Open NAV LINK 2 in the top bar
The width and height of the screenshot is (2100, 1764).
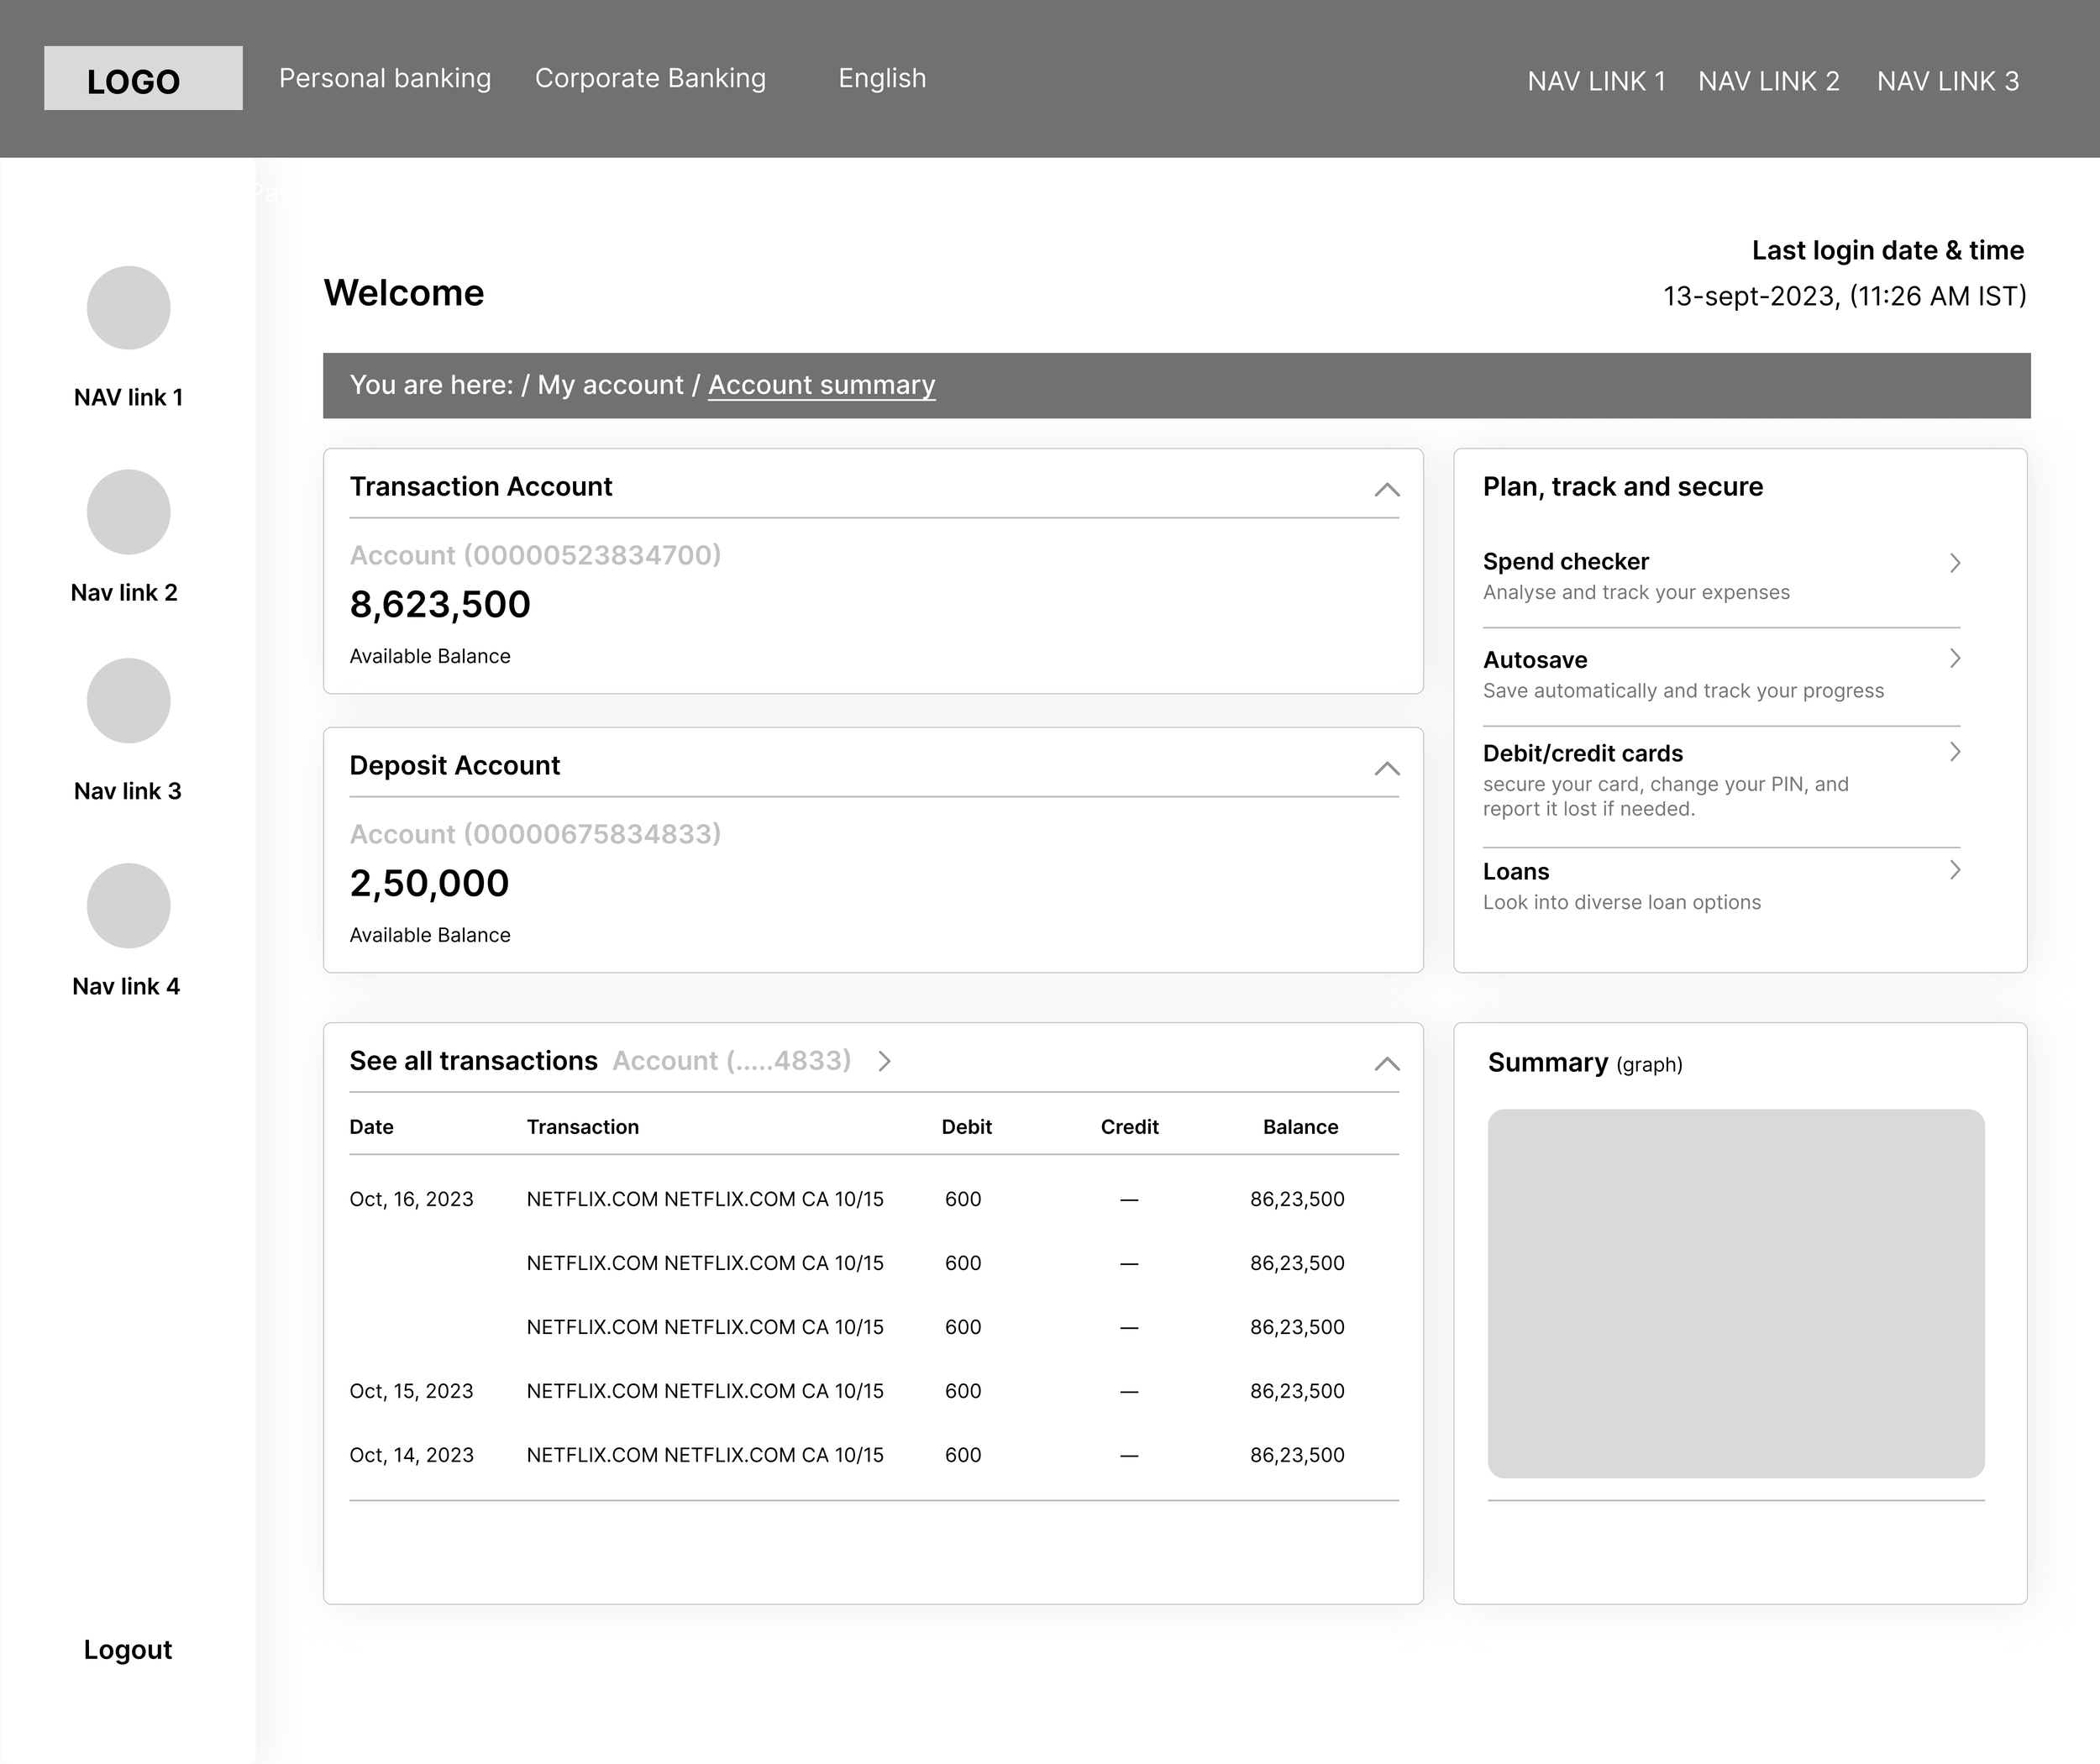[x=1768, y=81]
